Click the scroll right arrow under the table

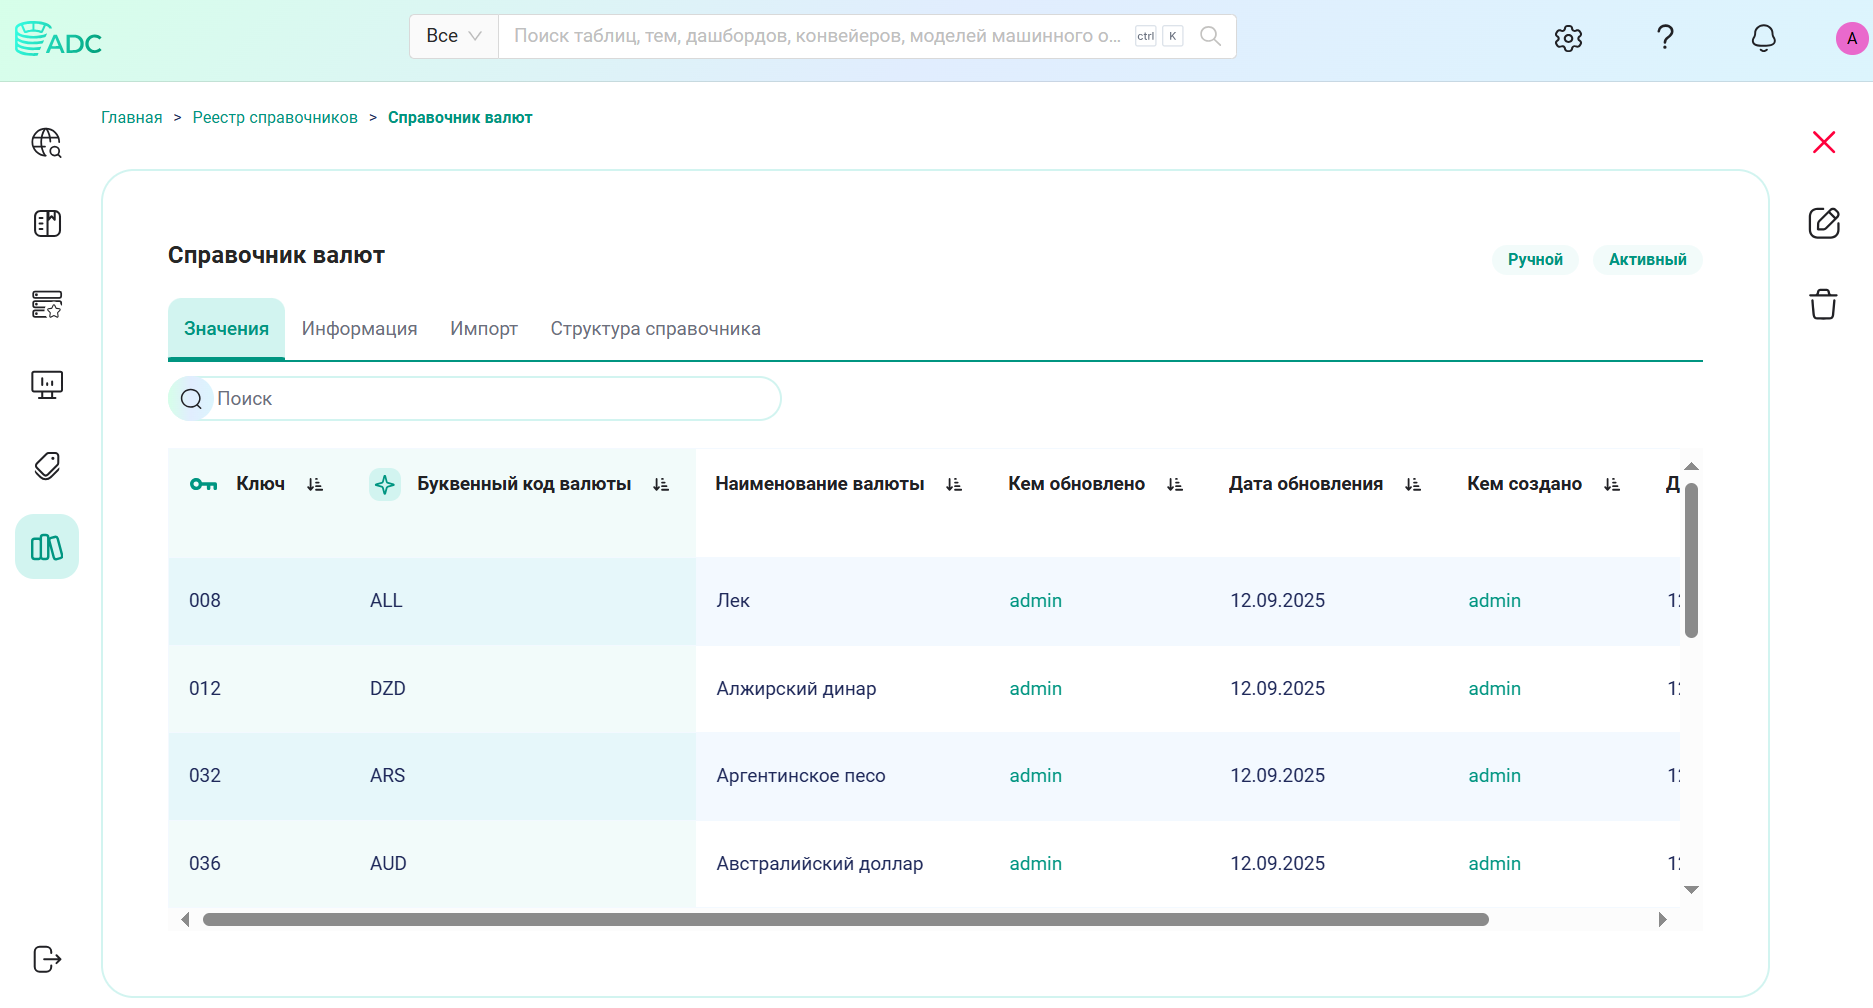(x=1662, y=920)
